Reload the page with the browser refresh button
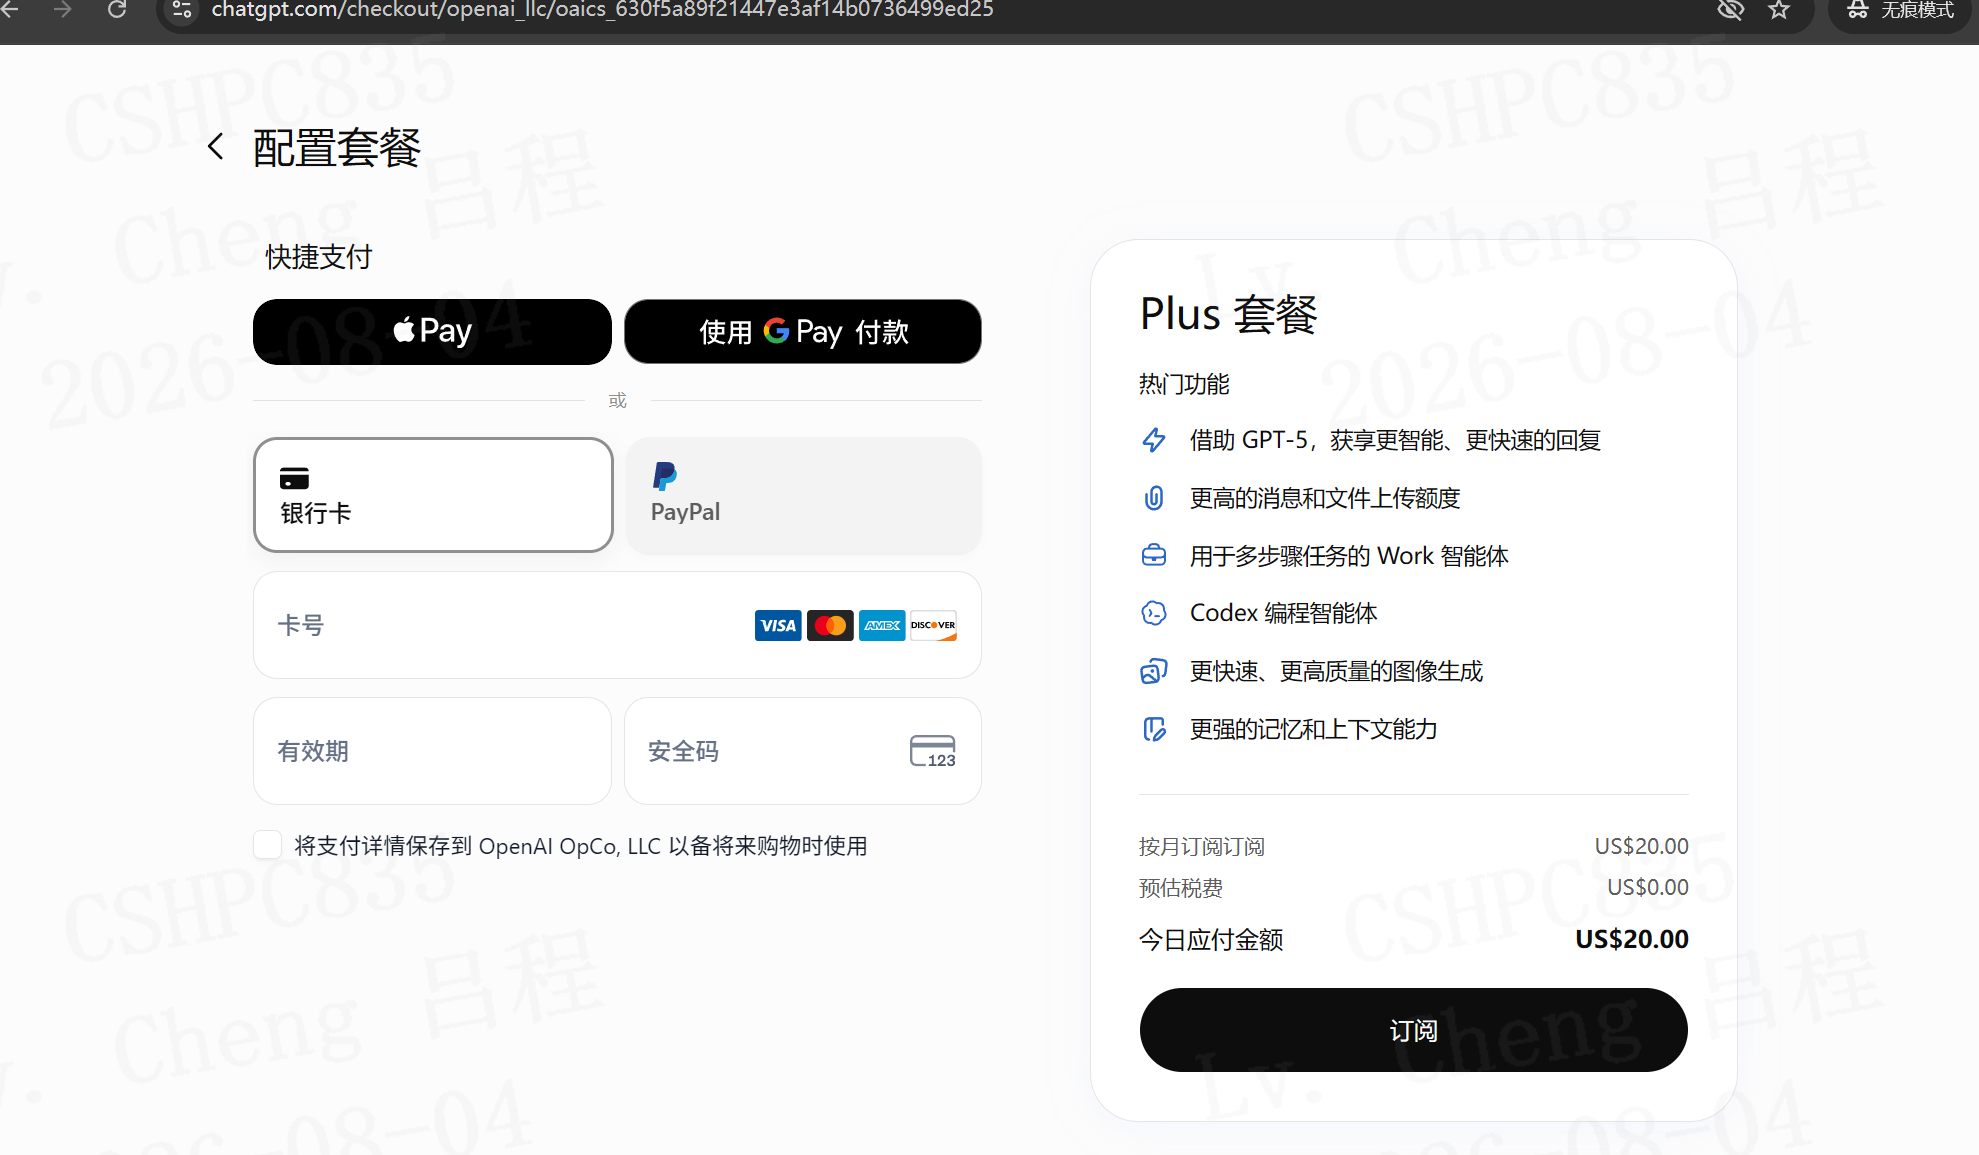 point(117,10)
